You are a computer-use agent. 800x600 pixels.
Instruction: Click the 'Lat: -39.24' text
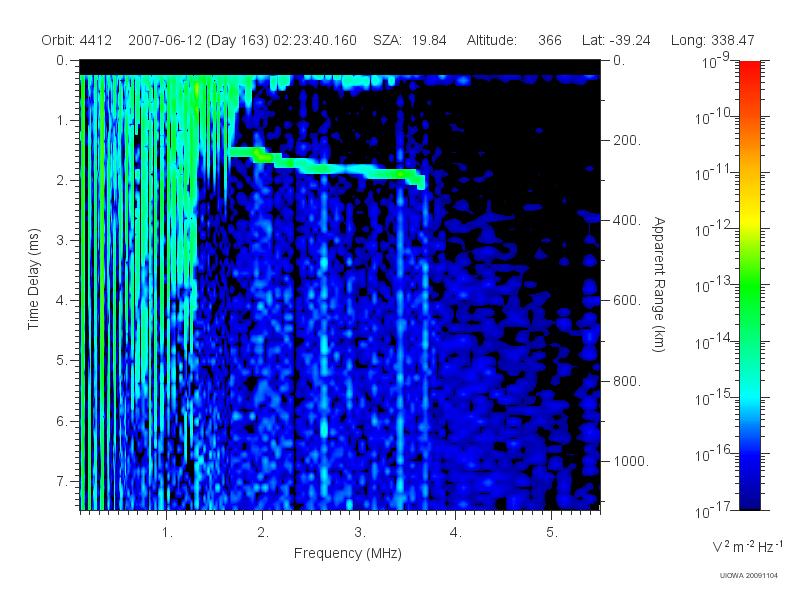click(616, 40)
